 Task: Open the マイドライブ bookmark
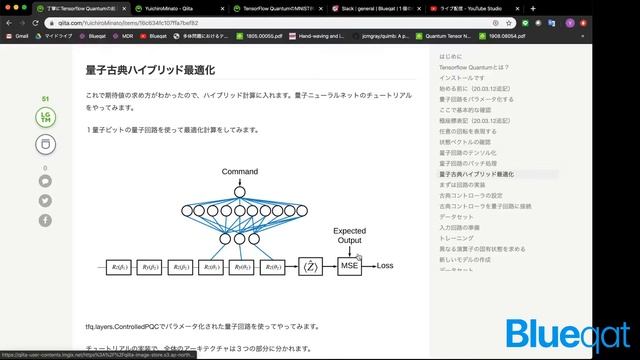[x=54, y=36]
